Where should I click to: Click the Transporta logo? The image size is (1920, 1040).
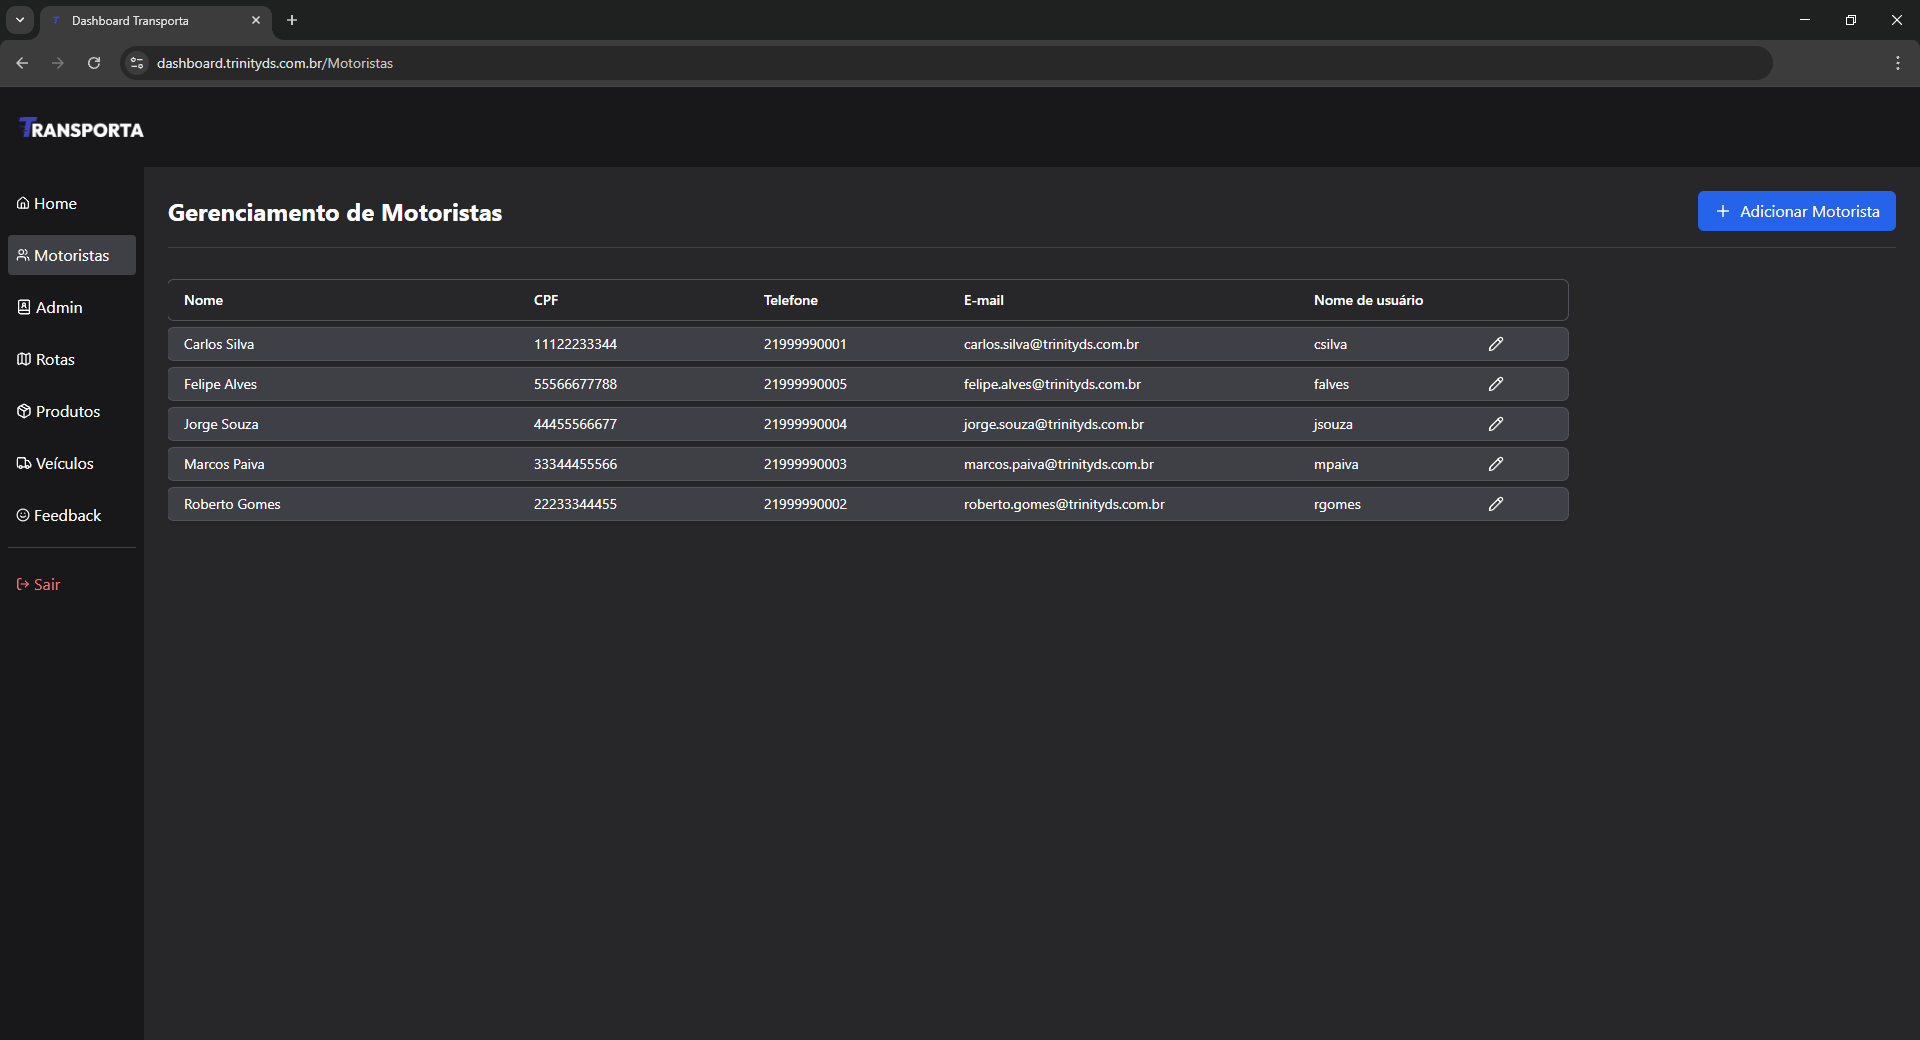coord(82,129)
